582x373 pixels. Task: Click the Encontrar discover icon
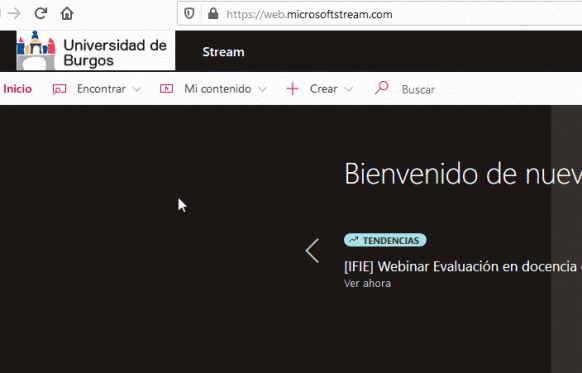pyautogui.click(x=59, y=89)
